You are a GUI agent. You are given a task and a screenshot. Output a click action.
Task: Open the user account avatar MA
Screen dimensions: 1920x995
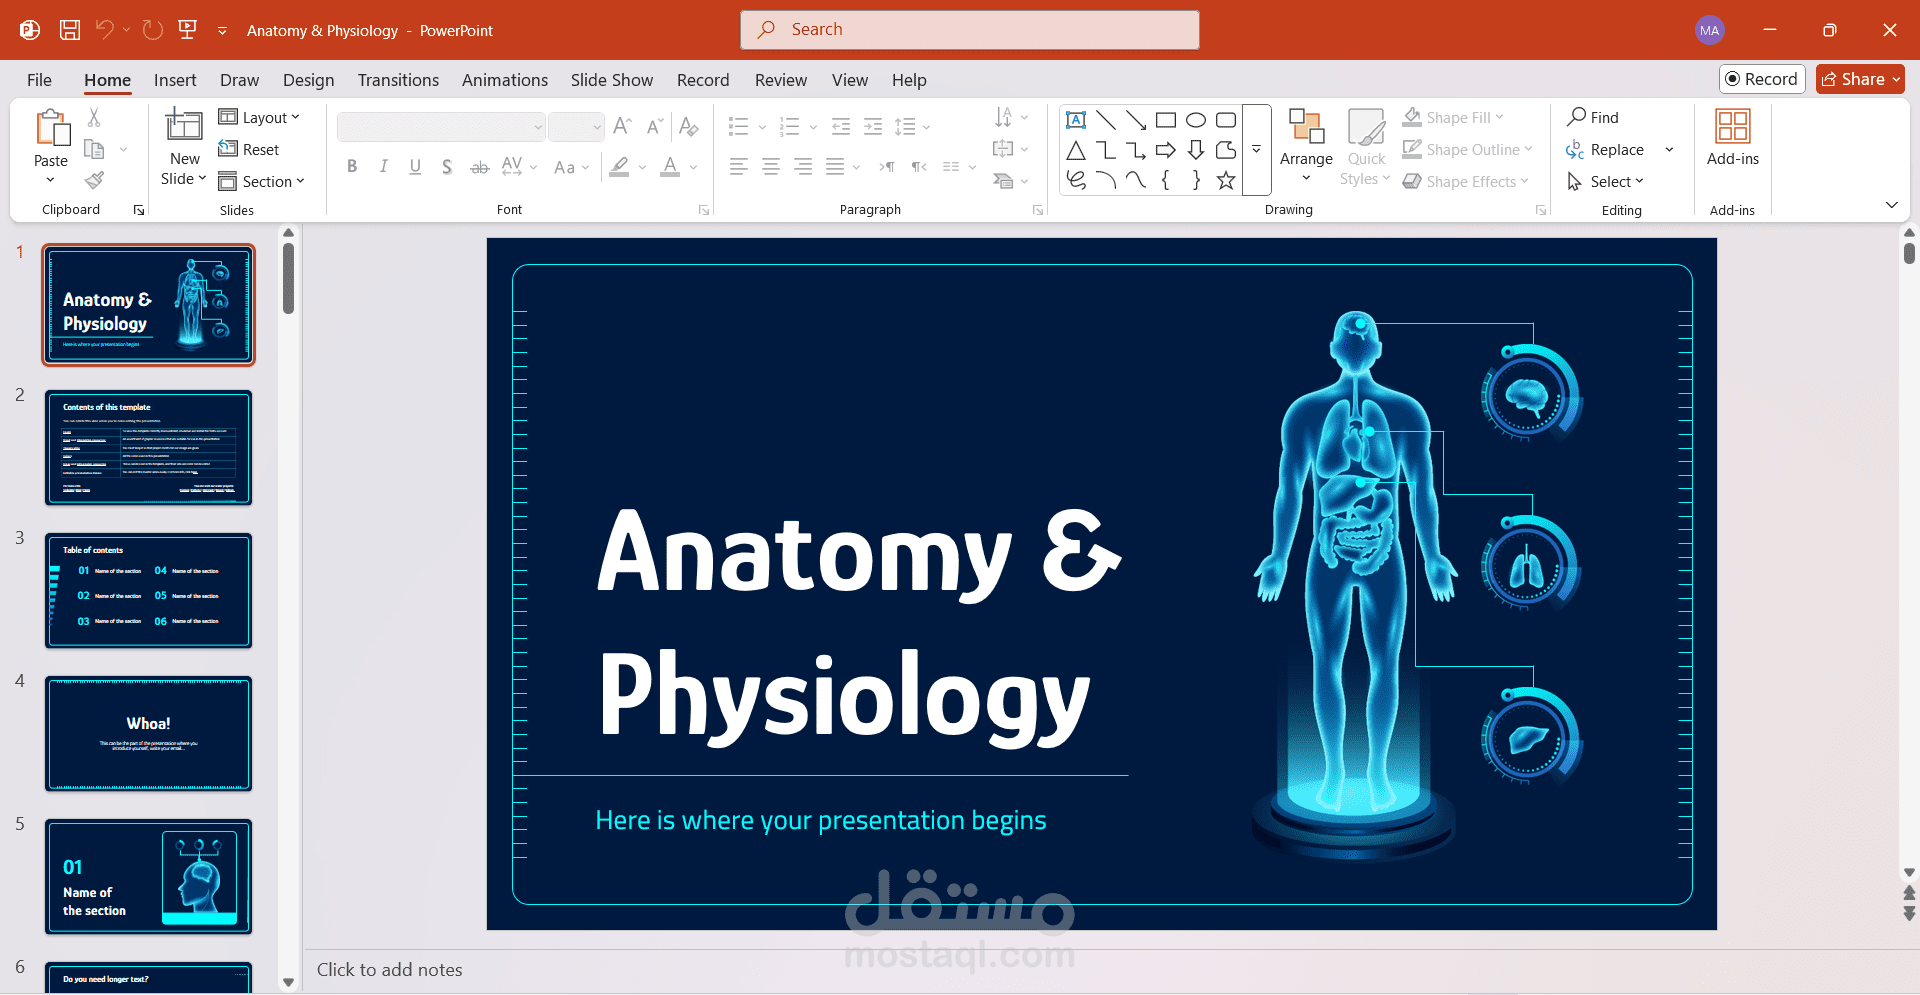click(x=1710, y=30)
